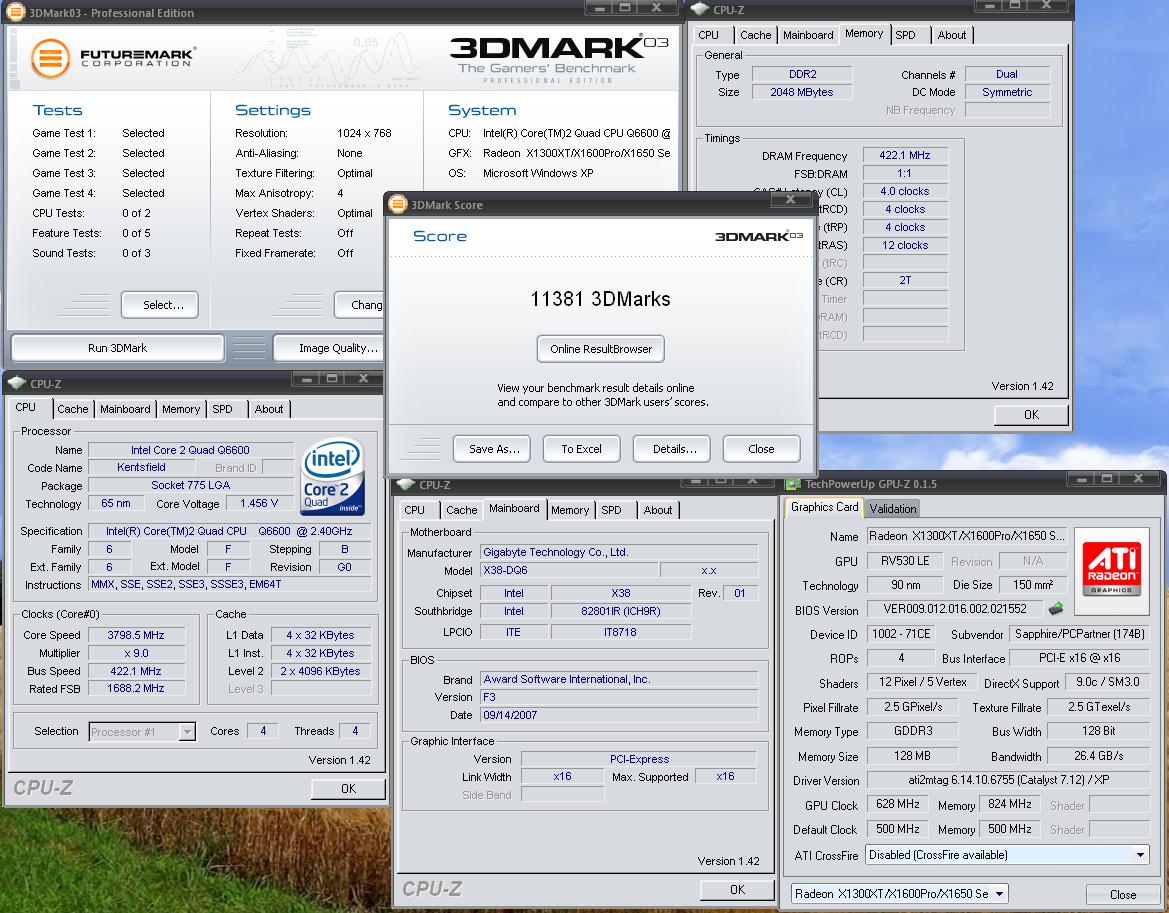The width and height of the screenshot is (1169, 913).
Task: Click OK in CPU-Z Memory window
Action: (1031, 414)
